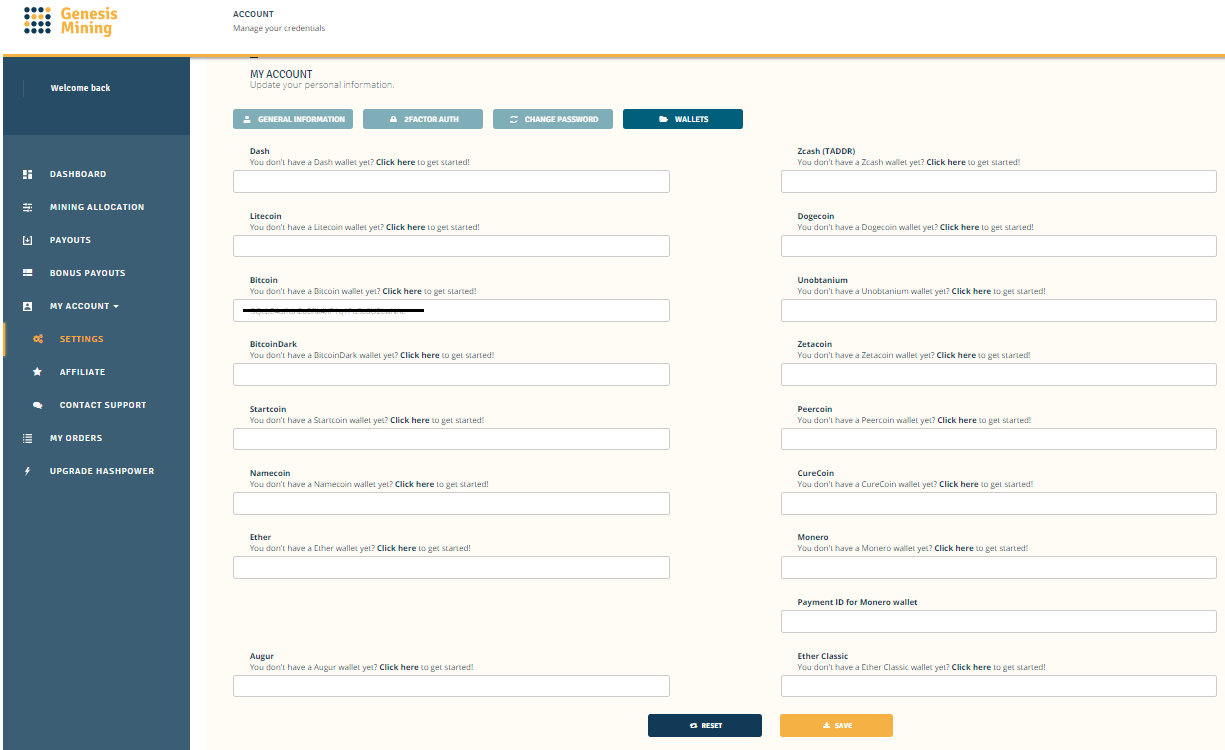Collapse the My Account submenu arrow
1225x750 pixels.
point(116,306)
